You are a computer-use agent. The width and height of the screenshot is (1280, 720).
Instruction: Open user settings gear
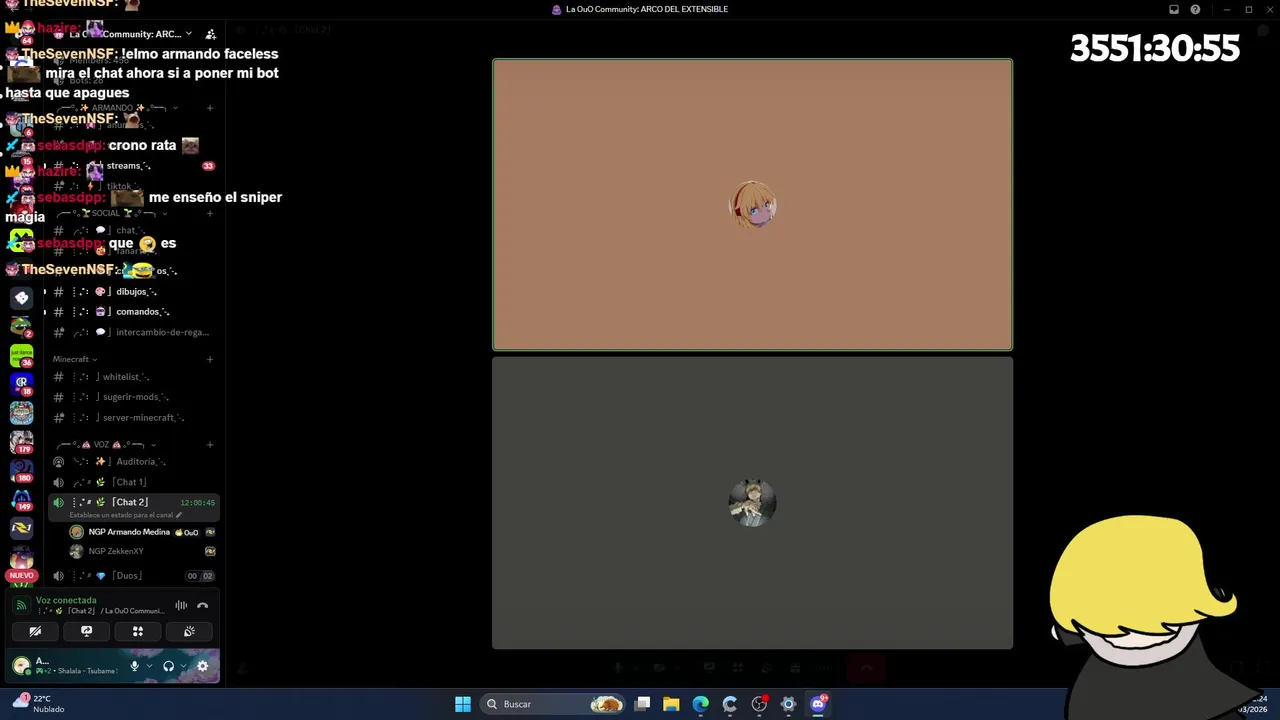[202, 666]
